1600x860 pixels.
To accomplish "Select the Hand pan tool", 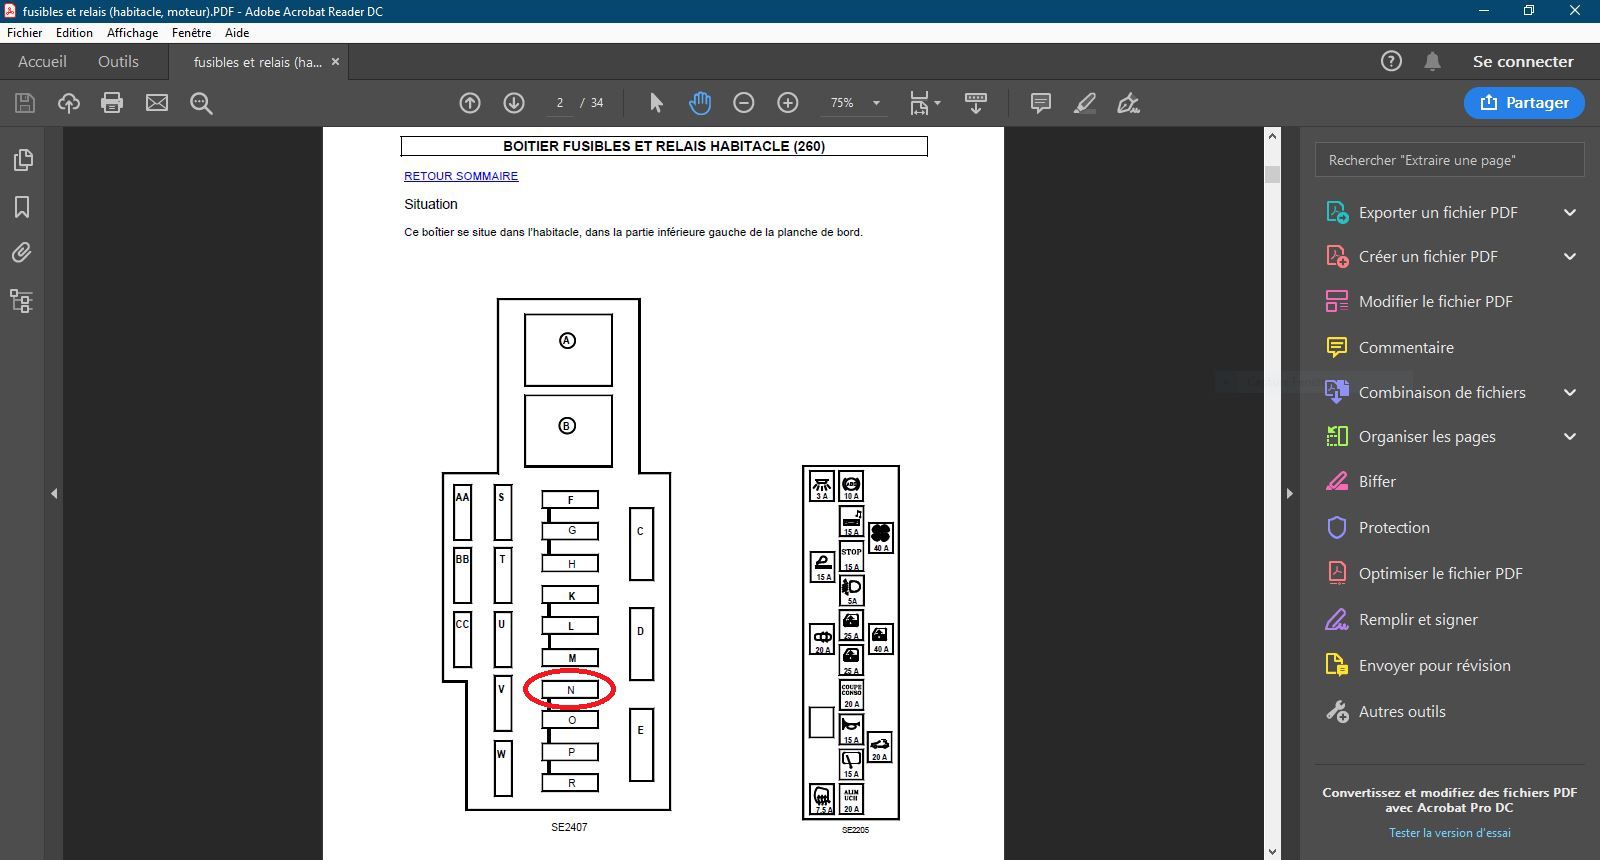I will [x=699, y=103].
